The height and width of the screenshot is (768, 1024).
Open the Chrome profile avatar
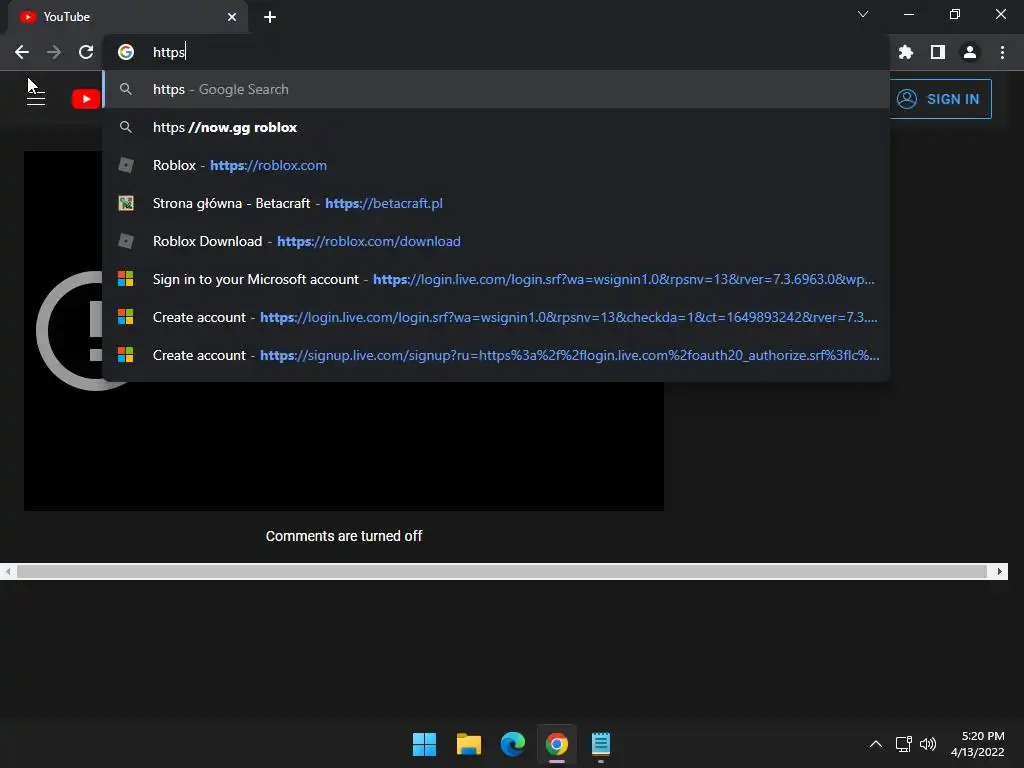(x=970, y=52)
